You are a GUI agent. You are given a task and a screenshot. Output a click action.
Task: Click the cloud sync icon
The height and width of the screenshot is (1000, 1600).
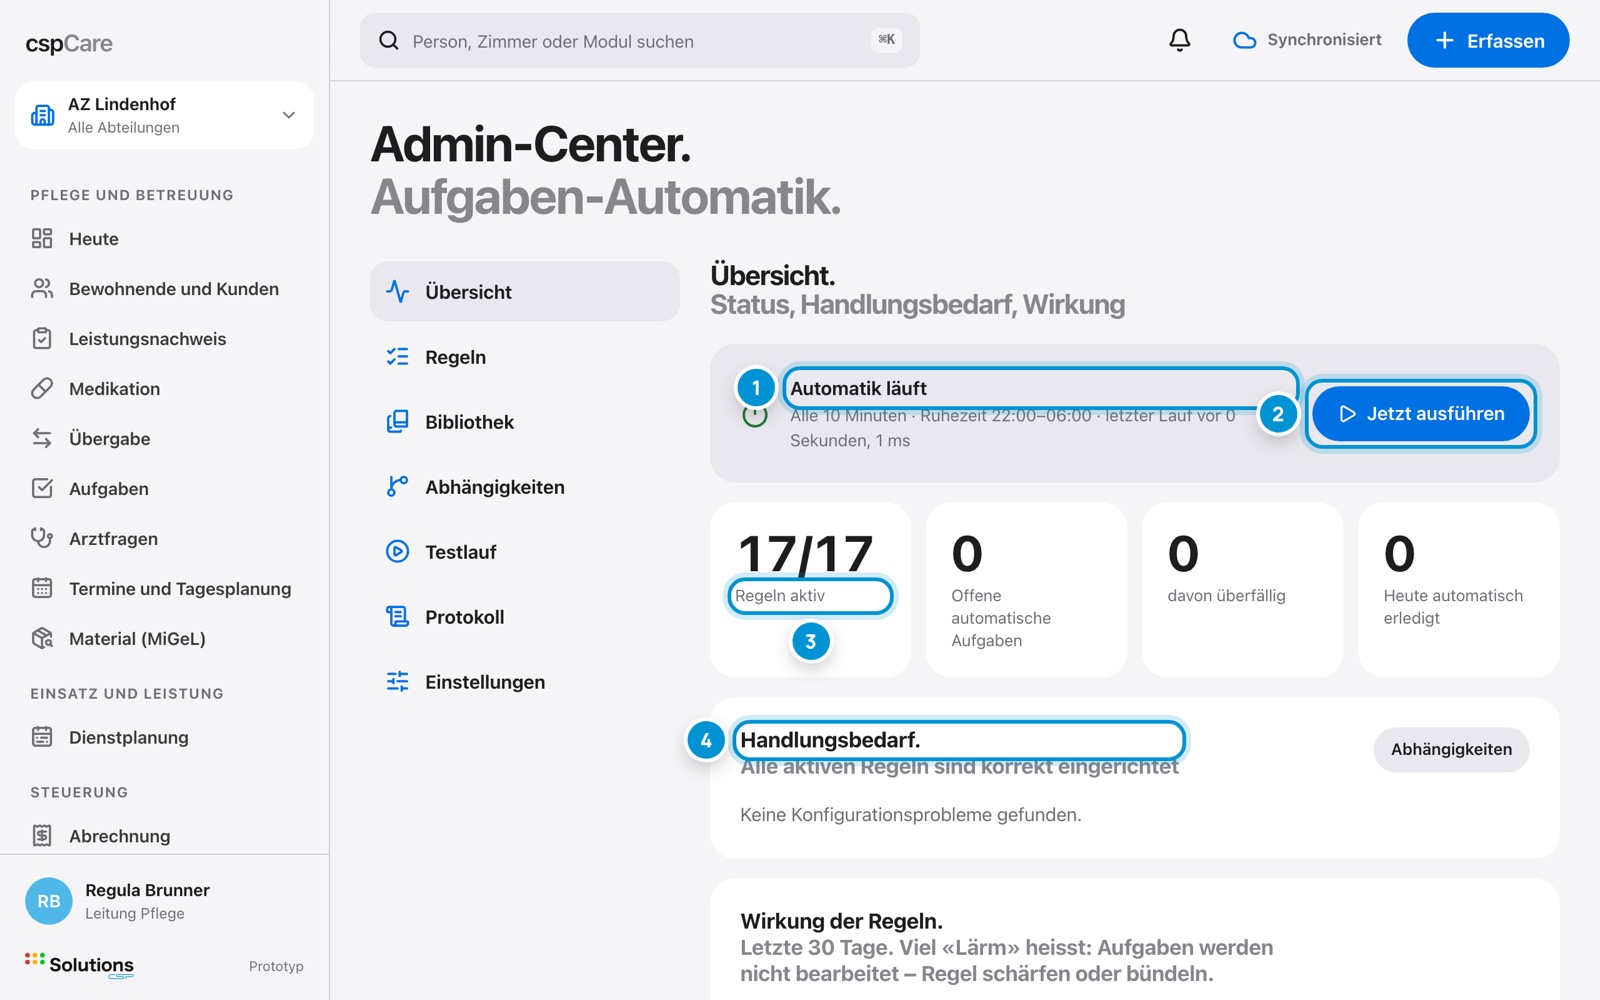[x=1244, y=40]
